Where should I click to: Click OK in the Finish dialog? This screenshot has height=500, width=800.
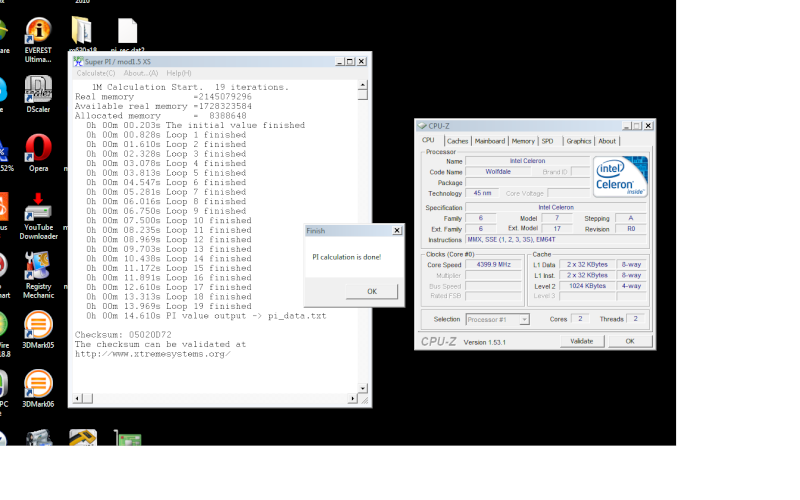(x=372, y=291)
